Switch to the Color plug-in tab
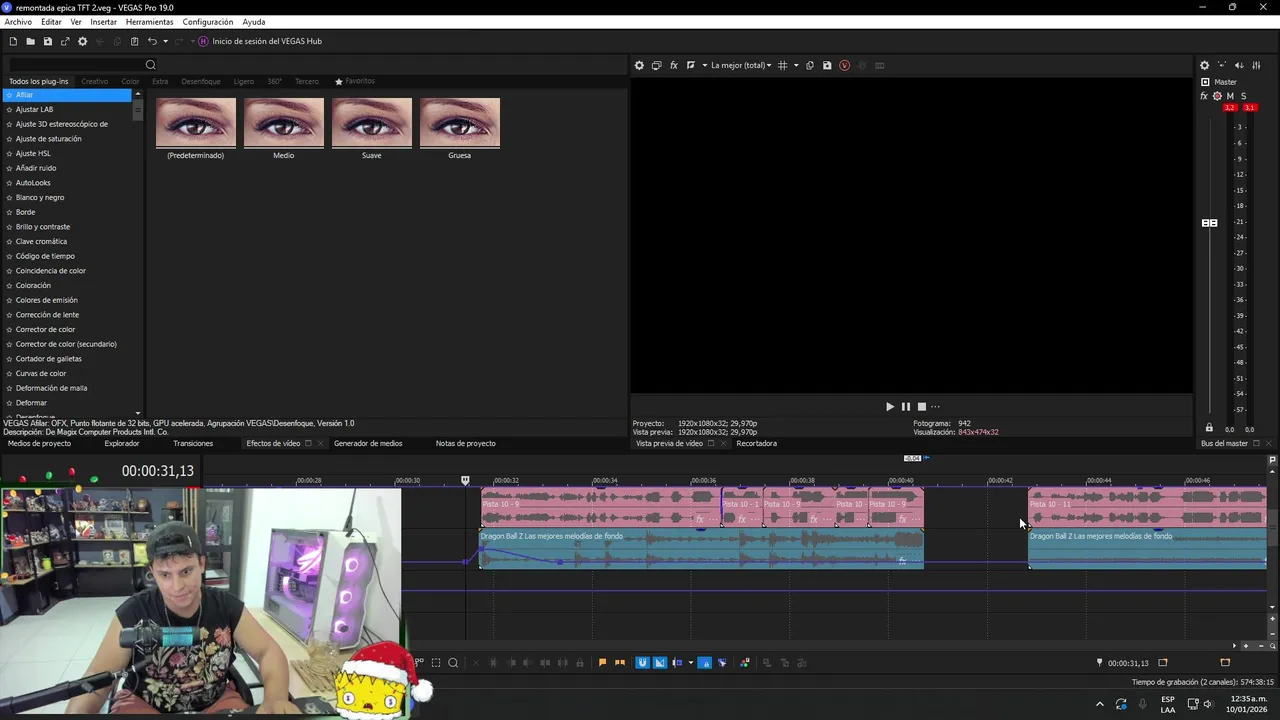 (x=131, y=81)
